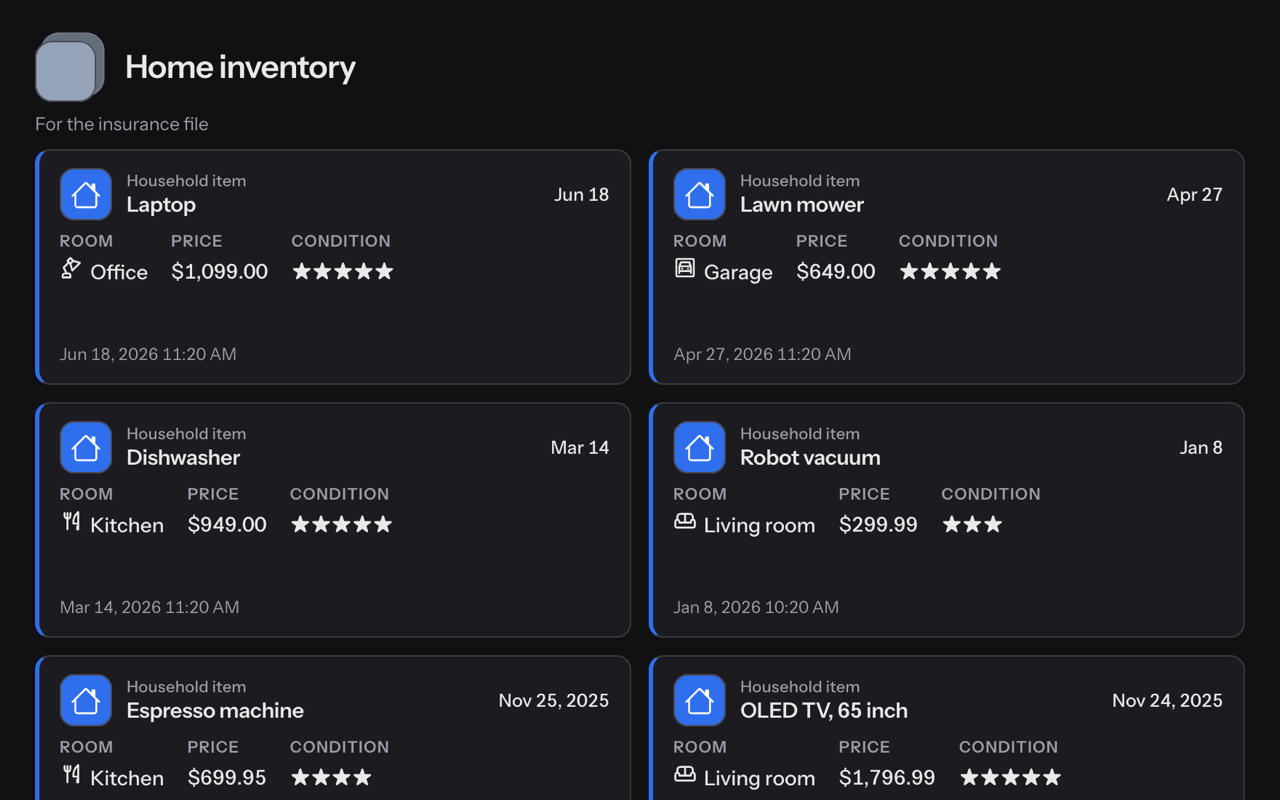Click the Kitchen room value on Dishwasher card

(127, 525)
